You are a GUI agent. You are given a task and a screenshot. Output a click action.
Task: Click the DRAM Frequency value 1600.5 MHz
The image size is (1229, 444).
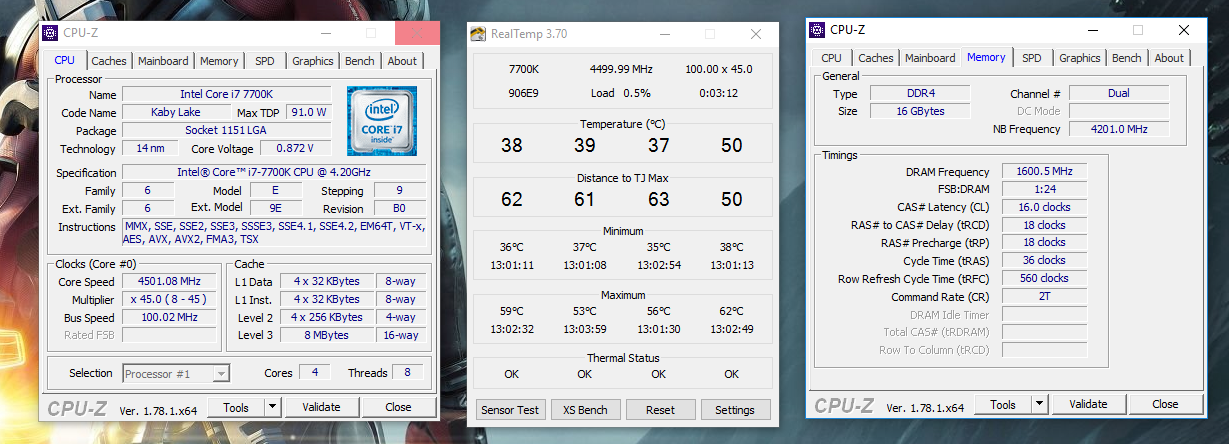pos(1044,171)
